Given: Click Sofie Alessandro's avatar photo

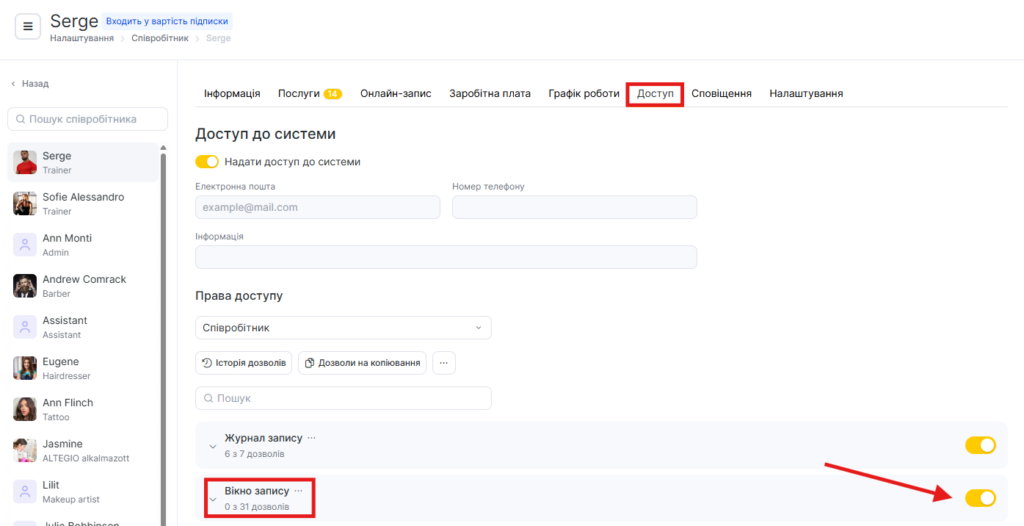Looking at the screenshot, I should click(25, 204).
